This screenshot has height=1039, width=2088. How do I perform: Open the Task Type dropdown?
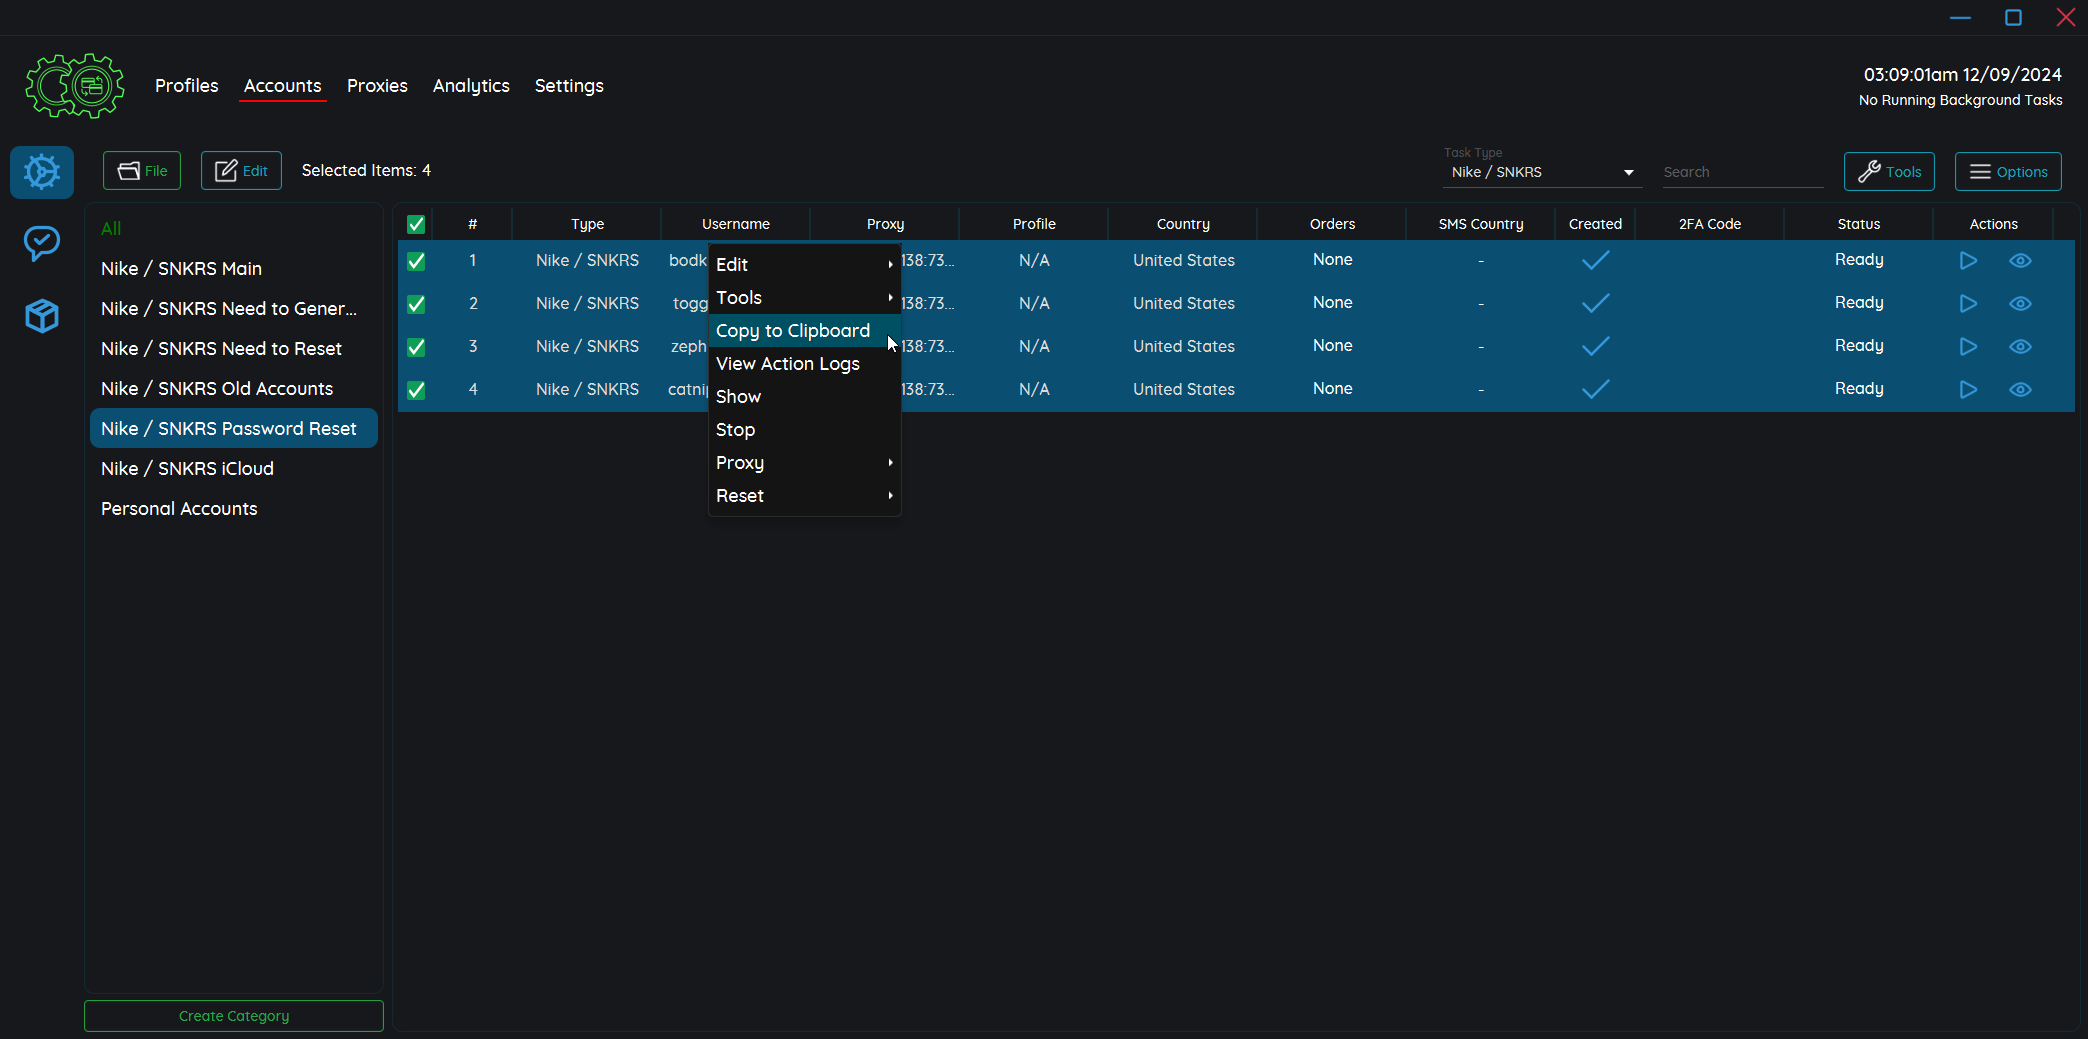[x=1541, y=173]
